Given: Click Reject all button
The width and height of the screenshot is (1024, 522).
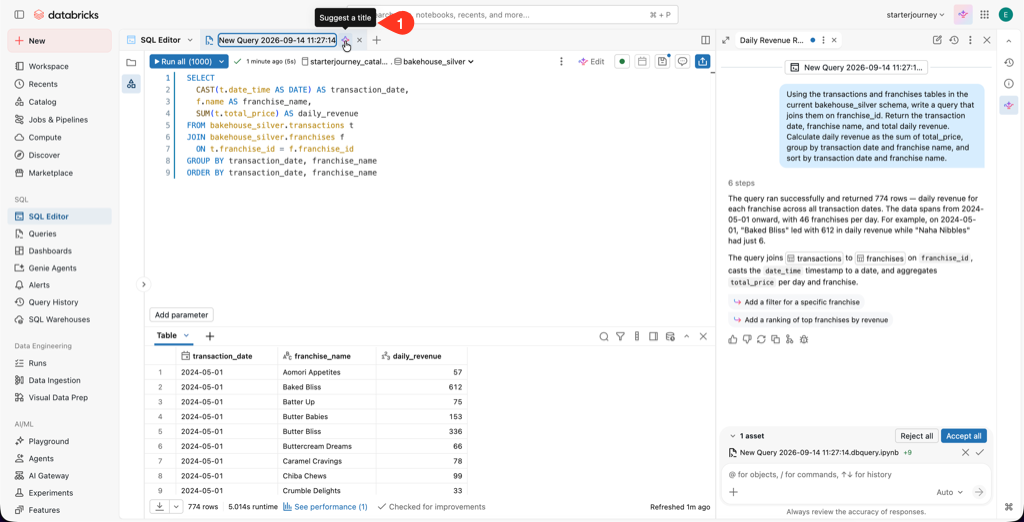Looking at the screenshot, I should pyautogui.click(x=916, y=436).
